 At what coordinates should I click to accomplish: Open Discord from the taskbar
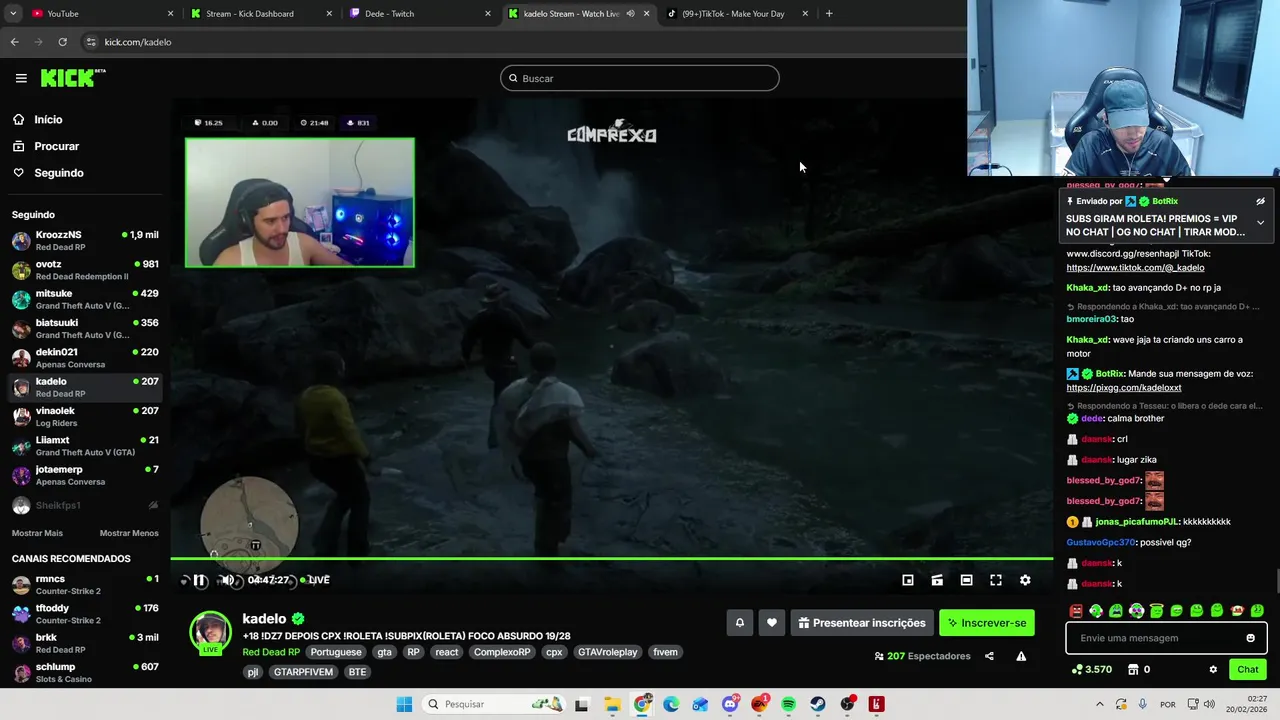730,704
